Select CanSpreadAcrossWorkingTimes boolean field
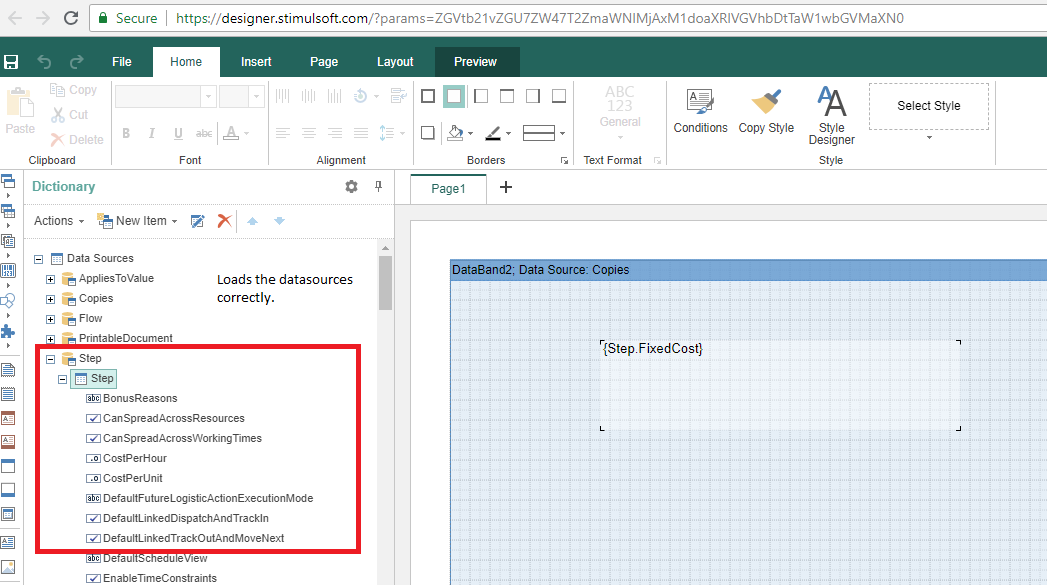This screenshot has width=1047, height=586. tap(174, 438)
